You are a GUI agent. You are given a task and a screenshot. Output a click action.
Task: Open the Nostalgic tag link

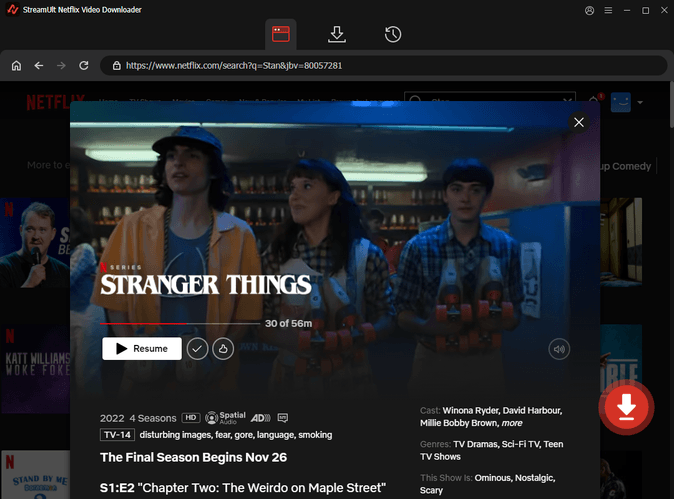(535, 478)
